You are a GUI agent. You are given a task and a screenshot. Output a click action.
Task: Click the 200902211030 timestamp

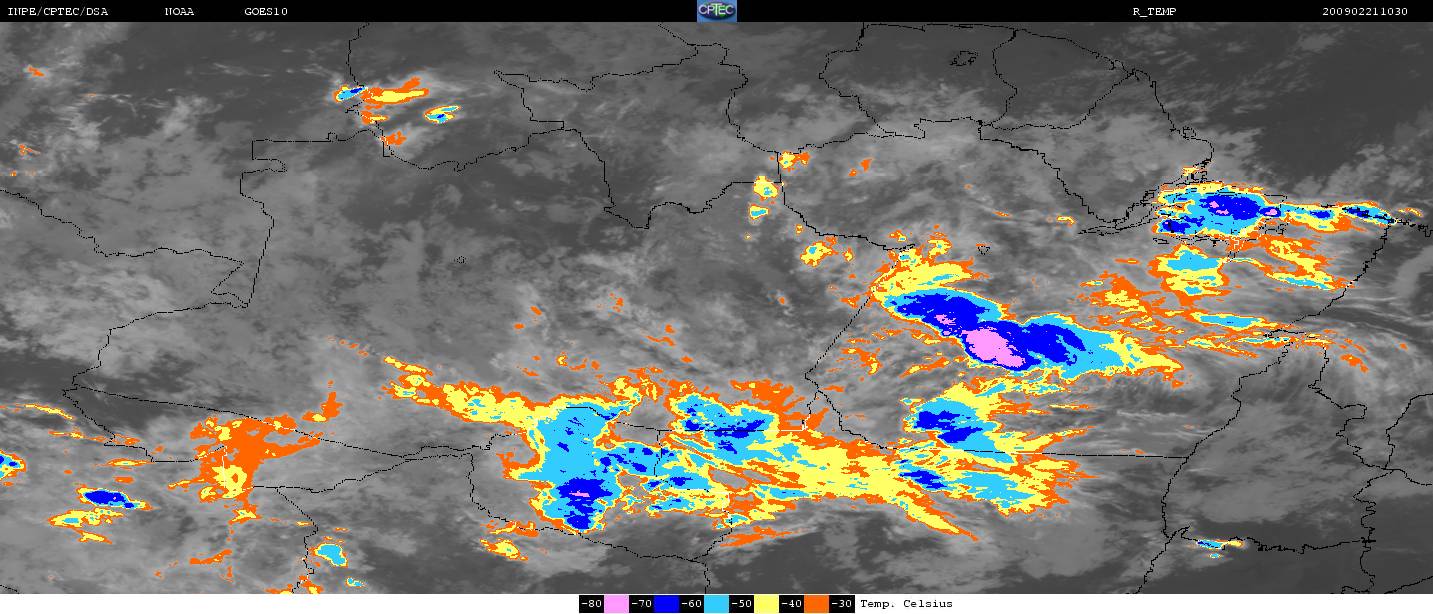click(x=1365, y=12)
